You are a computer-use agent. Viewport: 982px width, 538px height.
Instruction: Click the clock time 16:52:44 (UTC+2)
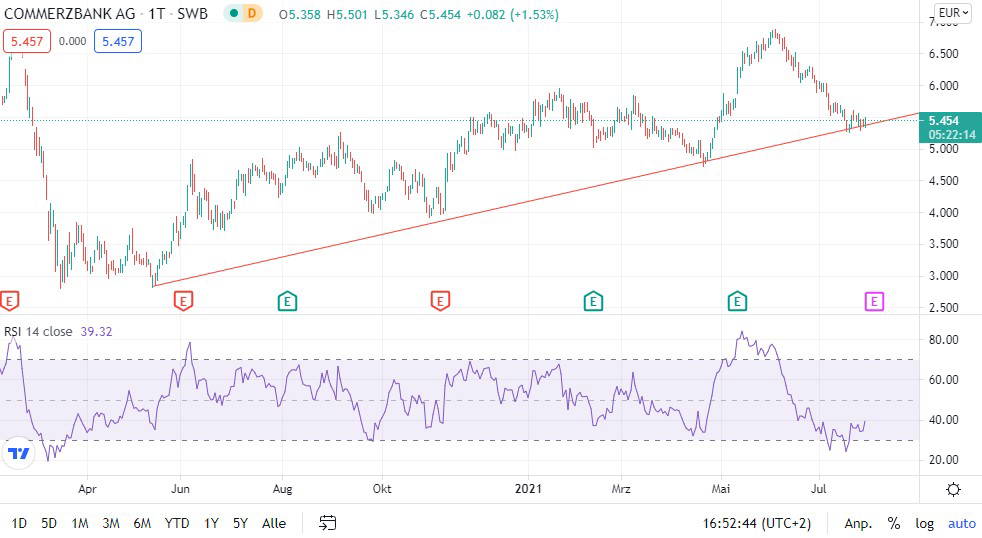757,524
